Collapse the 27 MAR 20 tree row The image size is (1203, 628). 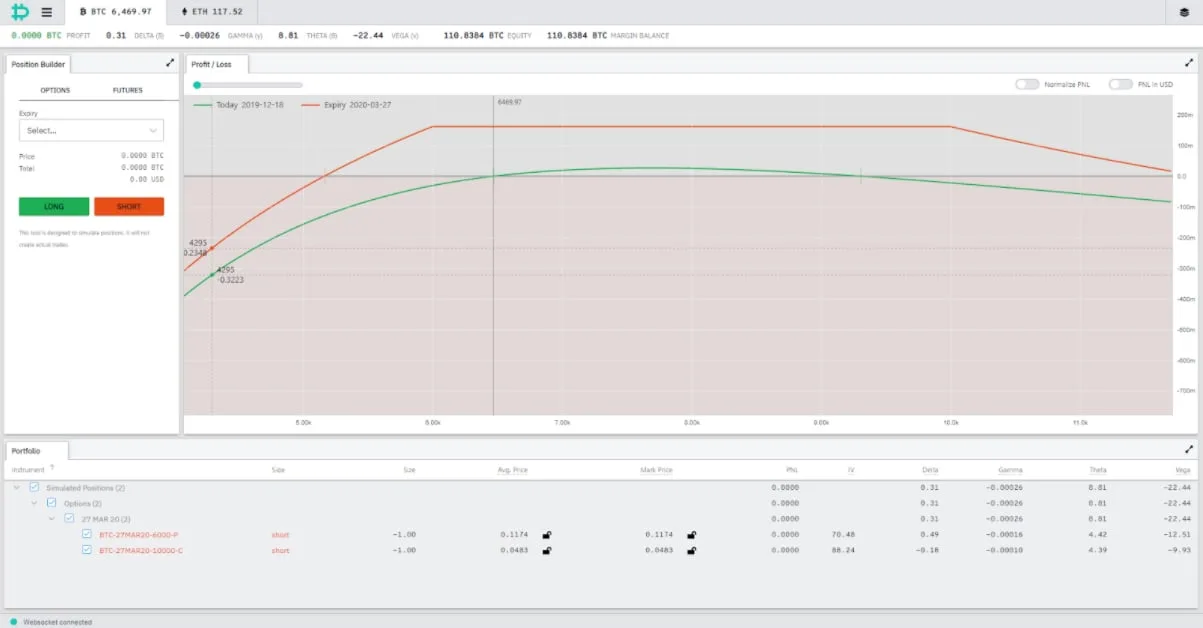[52, 519]
